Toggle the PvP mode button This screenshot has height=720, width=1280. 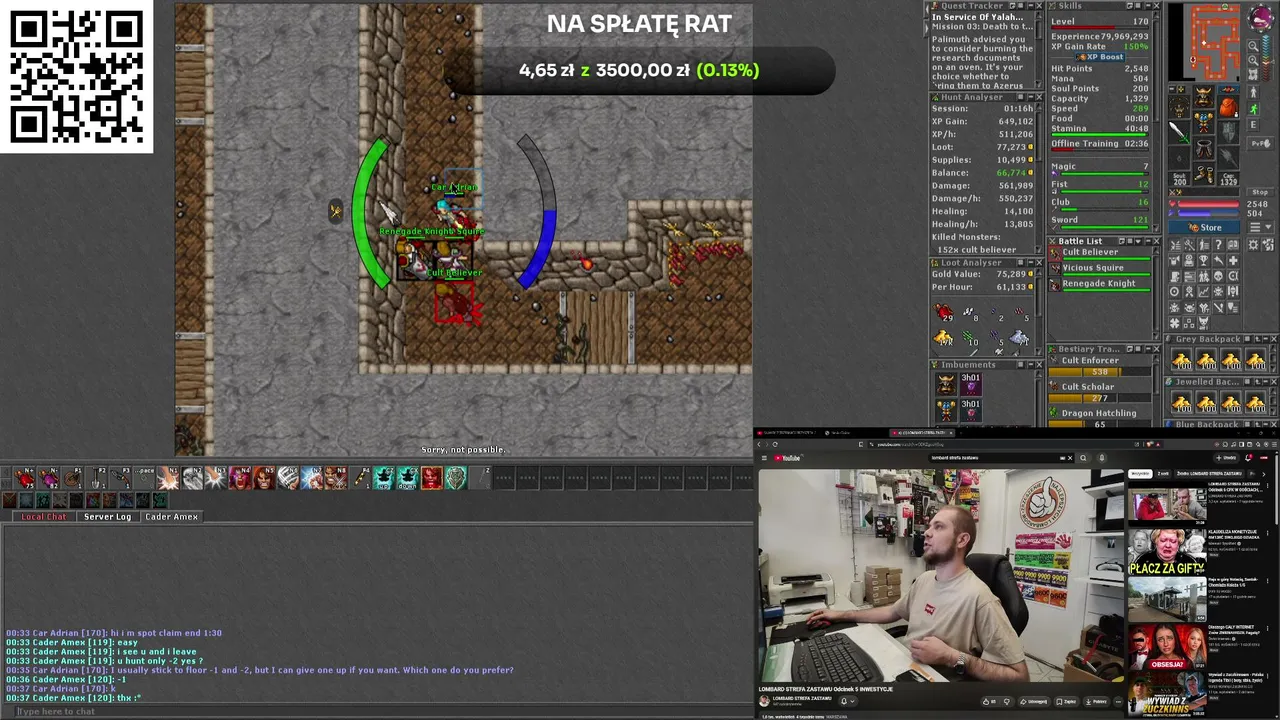1260,143
